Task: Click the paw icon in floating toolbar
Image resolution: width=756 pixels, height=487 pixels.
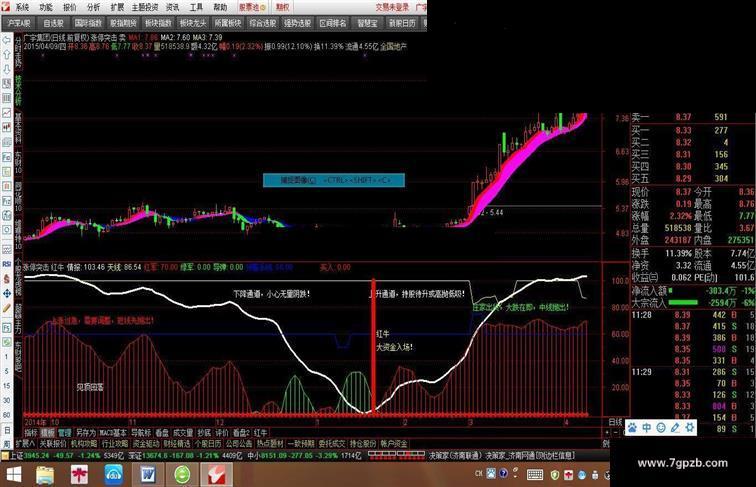Action: pyautogui.click(x=633, y=427)
